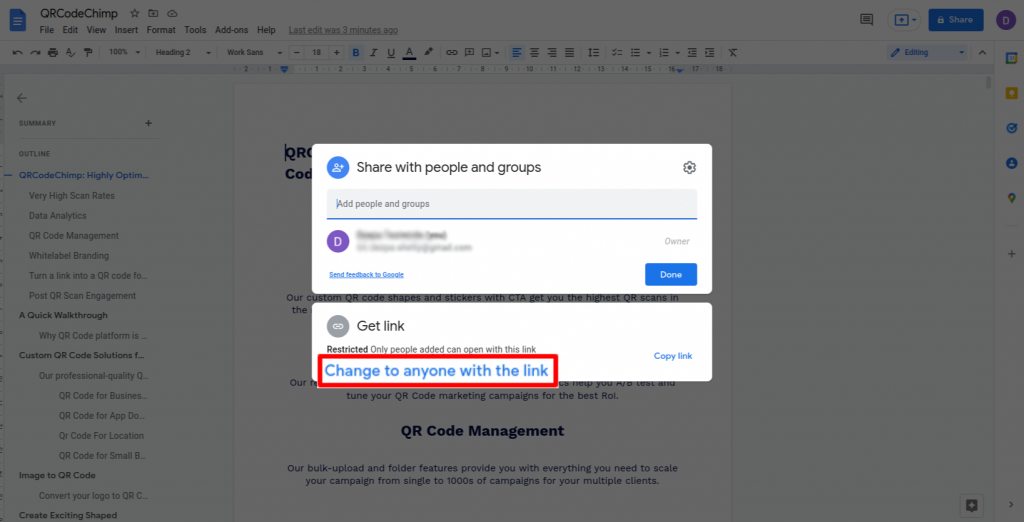Open the Insert menu

[x=126, y=30]
